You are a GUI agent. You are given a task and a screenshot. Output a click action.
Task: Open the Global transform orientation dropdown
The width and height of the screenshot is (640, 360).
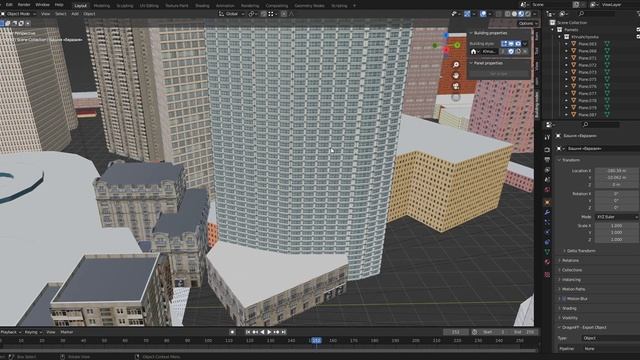[231, 14]
